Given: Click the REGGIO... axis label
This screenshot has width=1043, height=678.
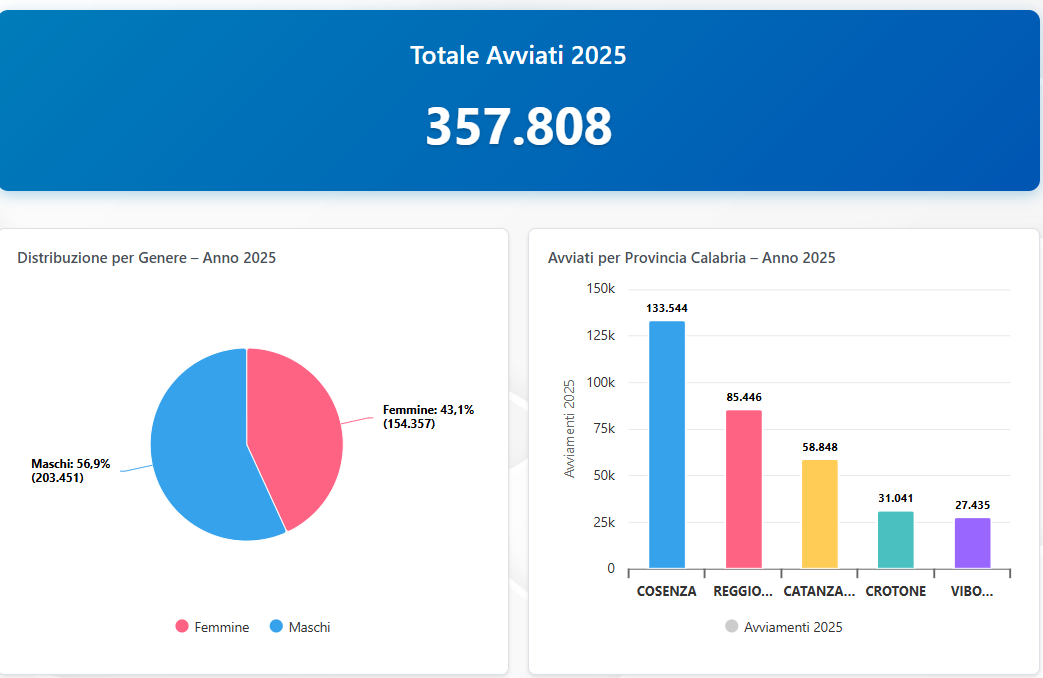Looking at the screenshot, I should 743,591.
